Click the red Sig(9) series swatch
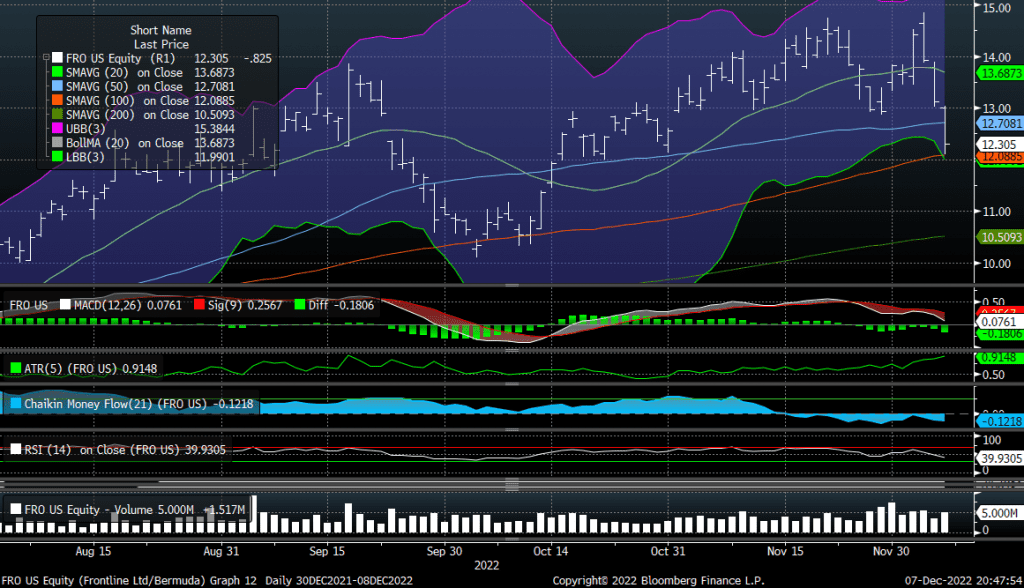 (x=199, y=305)
